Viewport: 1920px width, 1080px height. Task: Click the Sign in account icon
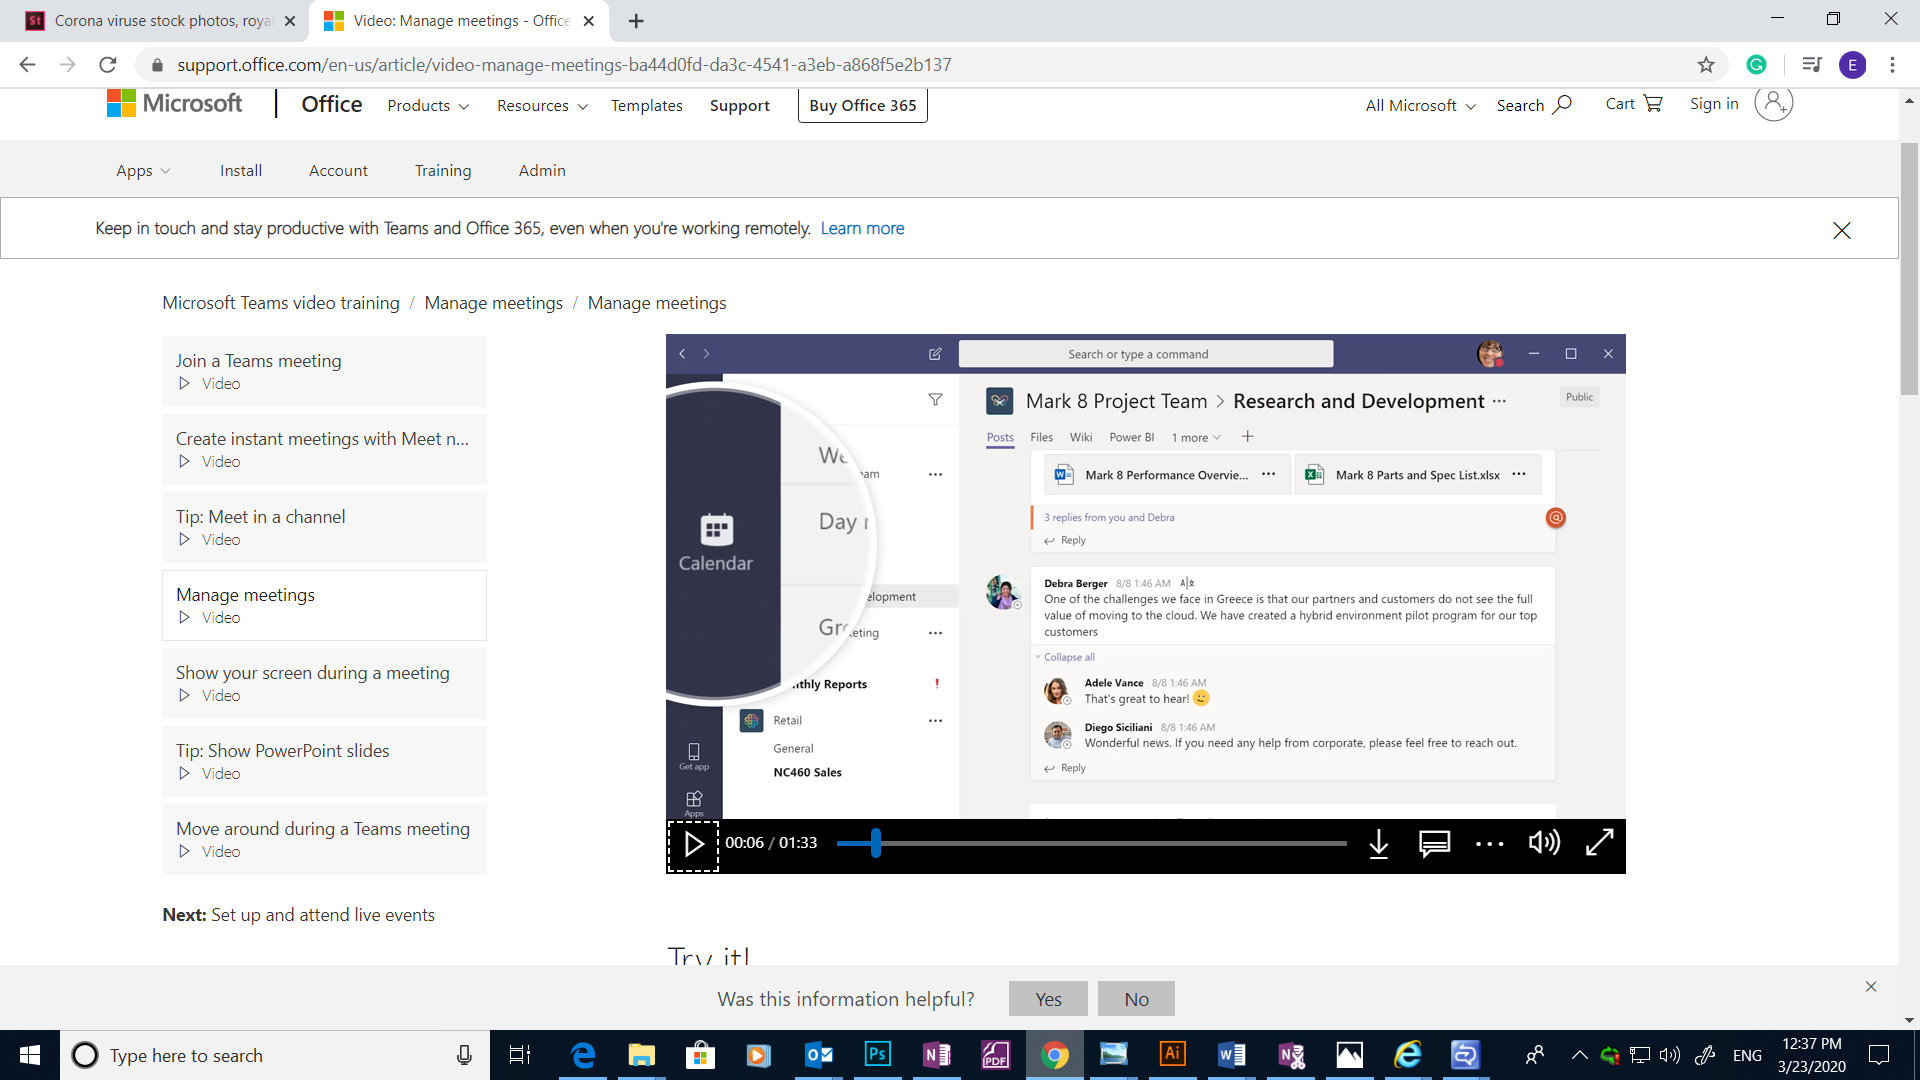[1773, 103]
